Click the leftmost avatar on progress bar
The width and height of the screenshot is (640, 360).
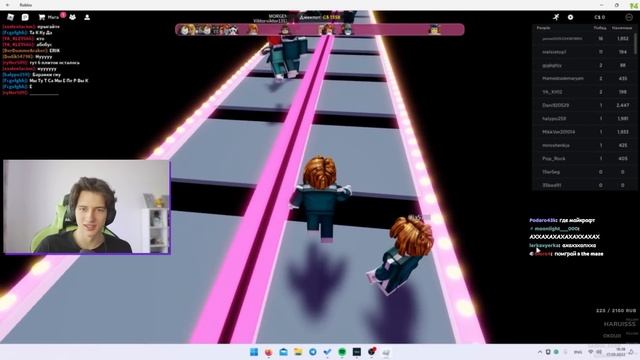[184, 29]
